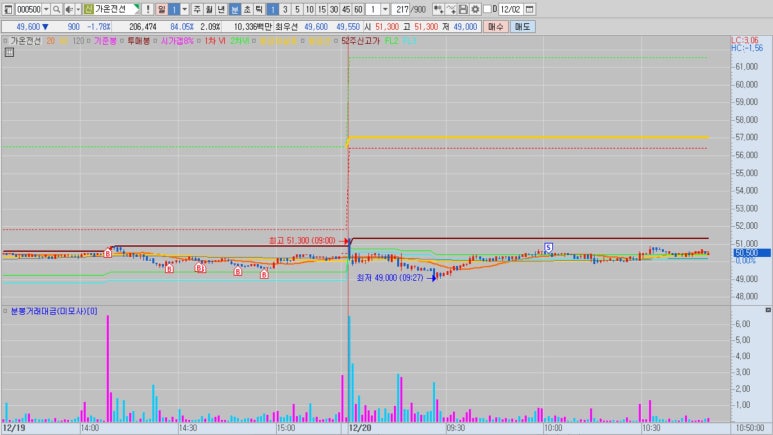Viewport: 773px width, 435px height.
Task: Select the 초 (second) chart period
Action: tap(247, 9)
